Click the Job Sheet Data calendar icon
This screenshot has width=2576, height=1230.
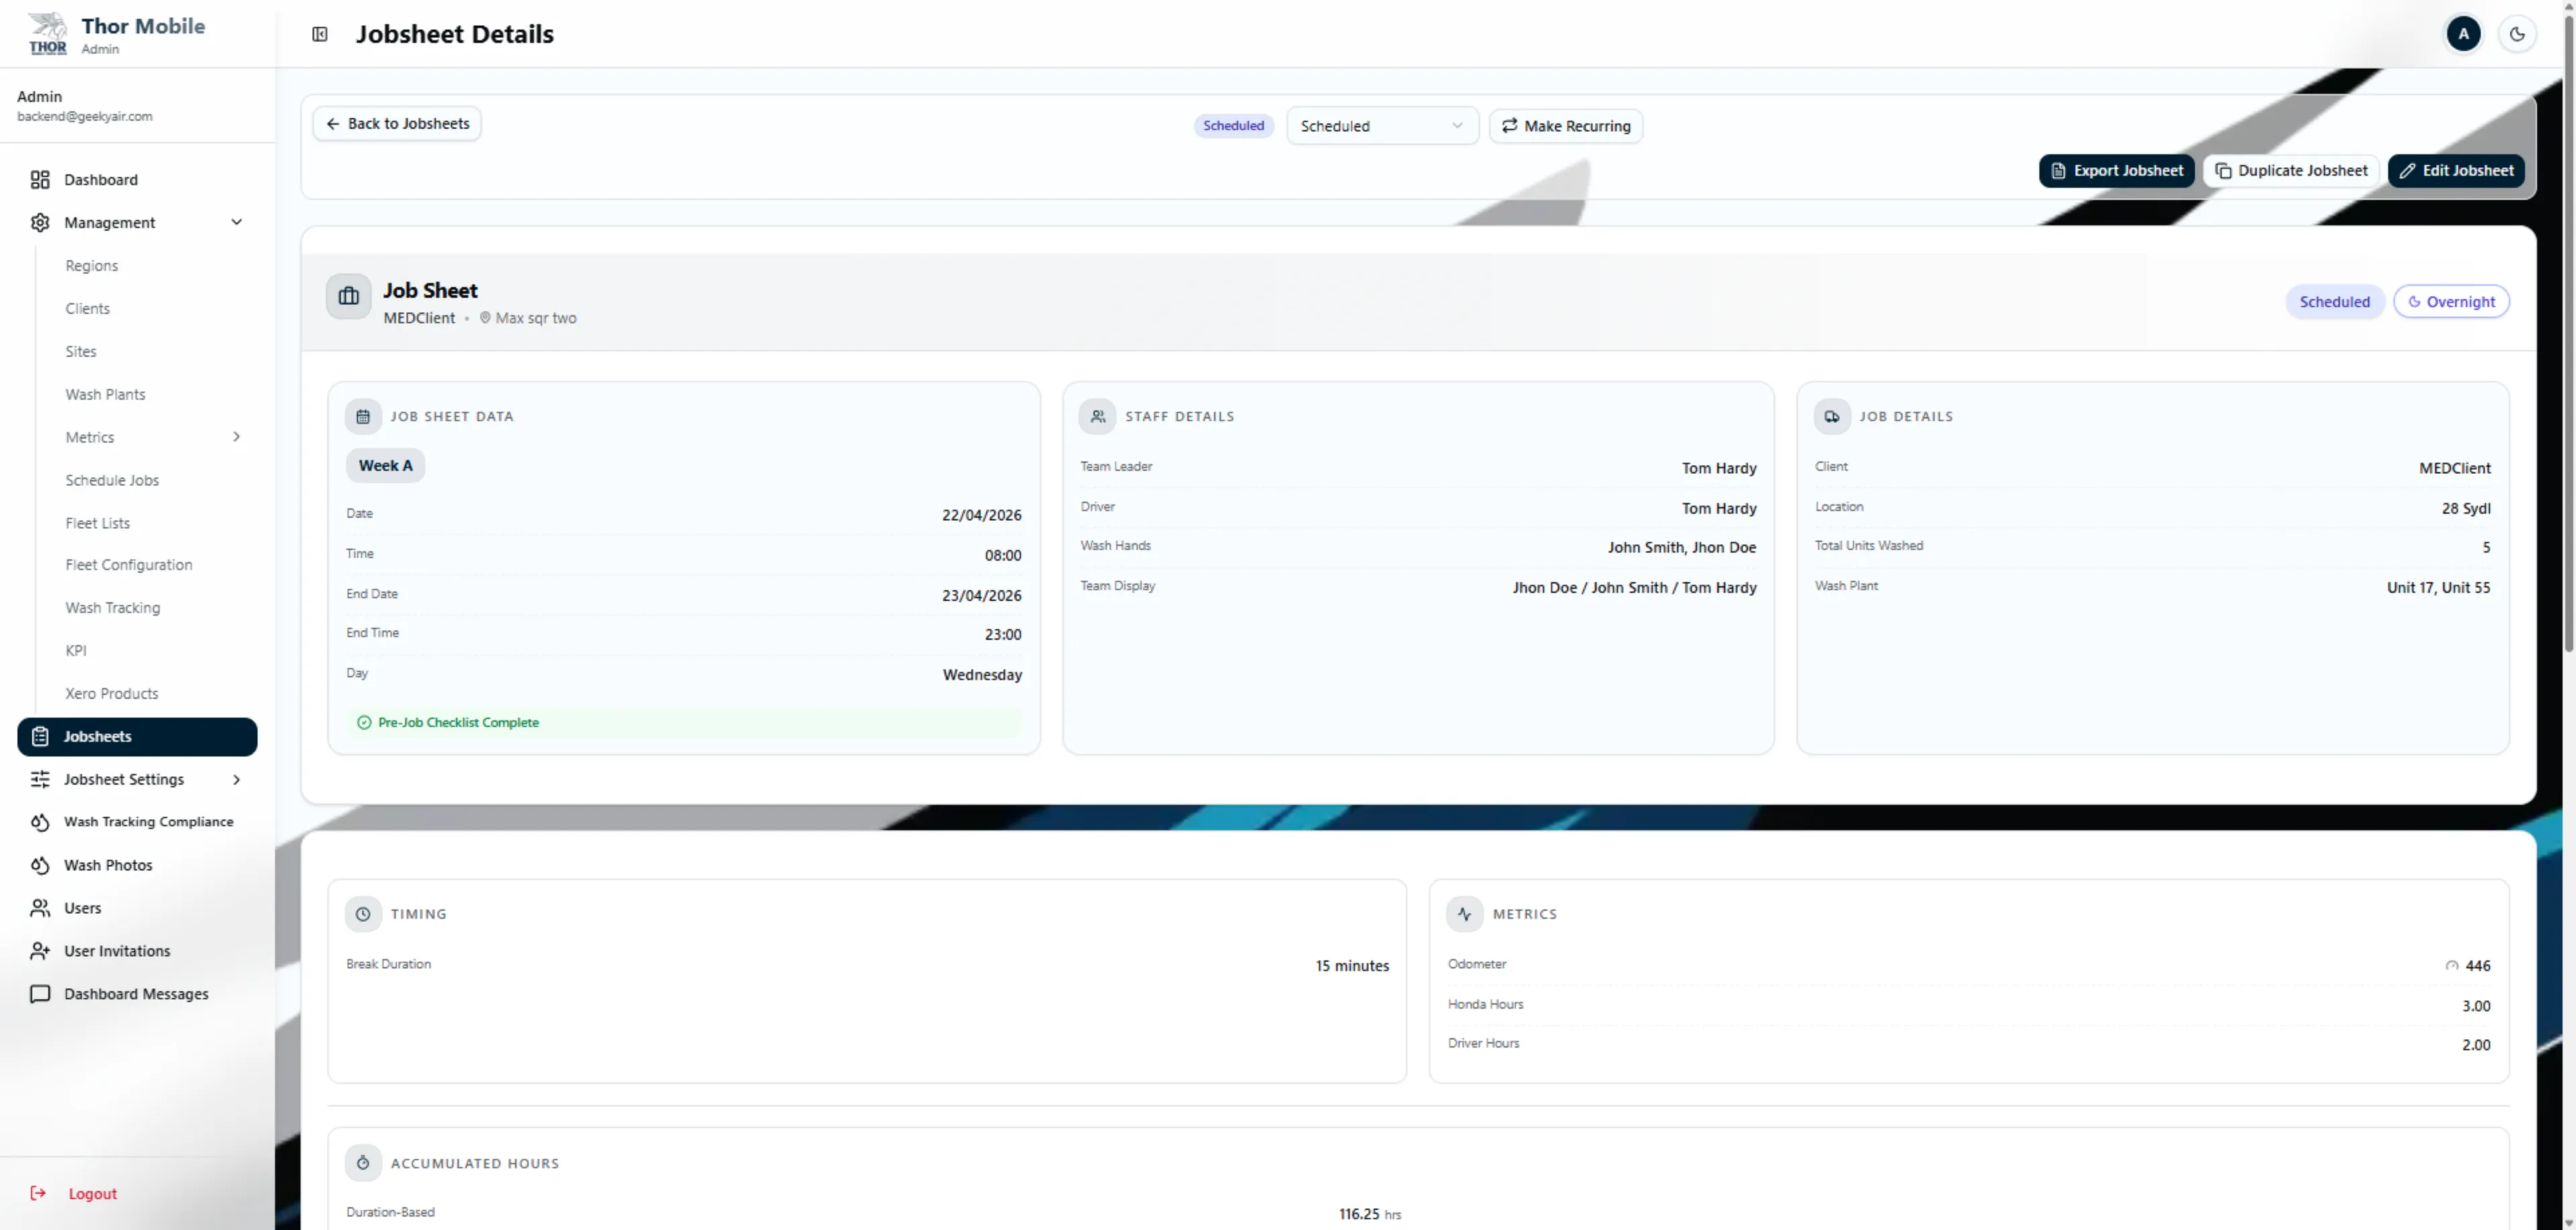pyautogui.click(x=363, y=417)
